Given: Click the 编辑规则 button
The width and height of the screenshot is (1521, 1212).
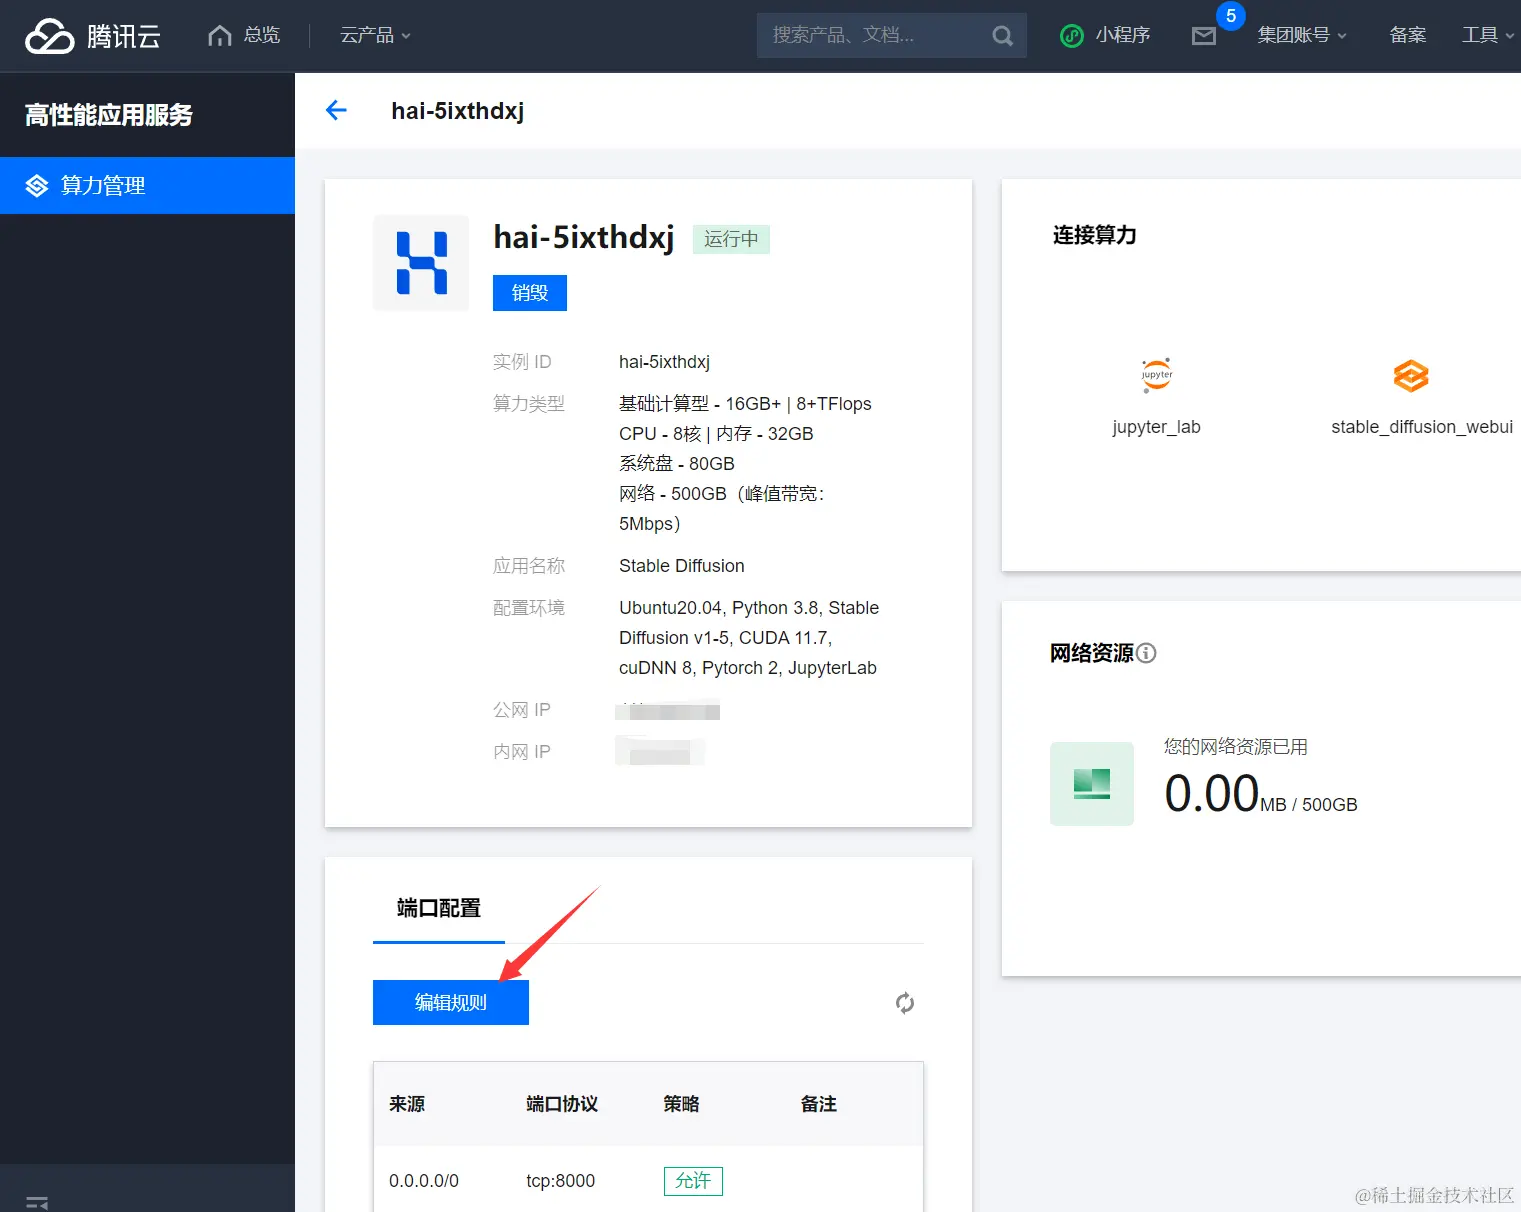Looking at the screenshot, I should pyautogui.click(x=451, y=1002).
